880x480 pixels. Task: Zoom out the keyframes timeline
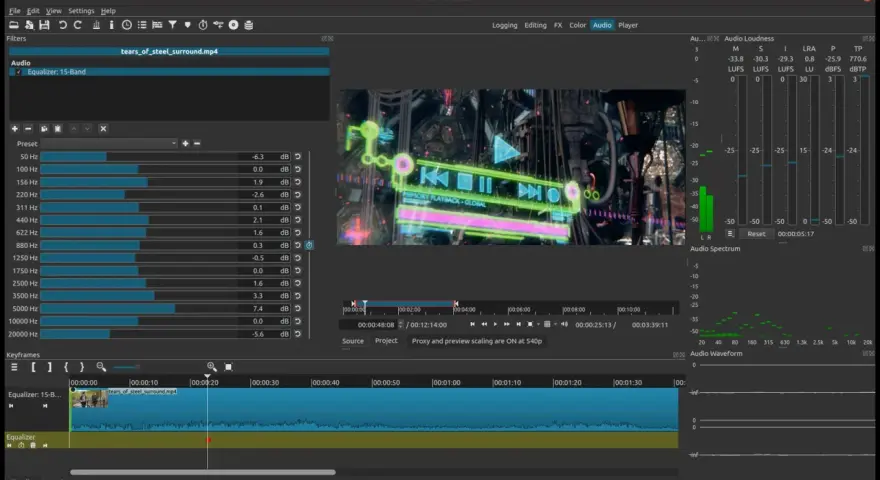pos(101,367)
